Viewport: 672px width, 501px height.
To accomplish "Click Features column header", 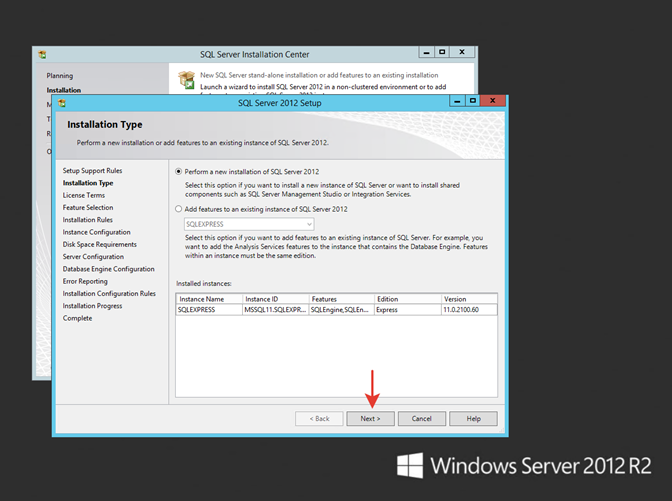I will coord(342,299).
